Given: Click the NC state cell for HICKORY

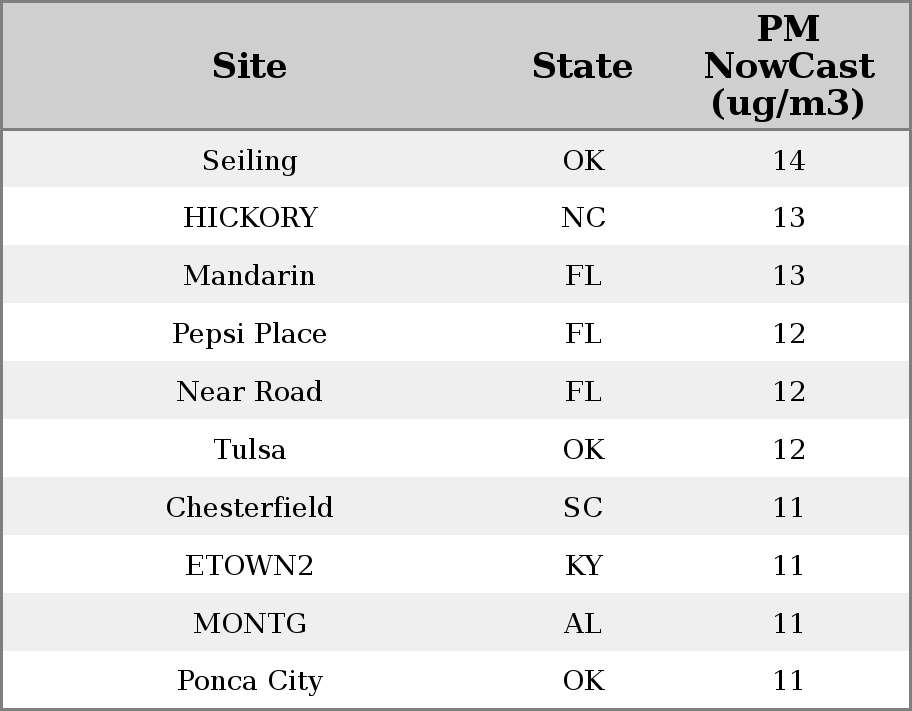Looking at the screenshot, I should coord(584,218).
